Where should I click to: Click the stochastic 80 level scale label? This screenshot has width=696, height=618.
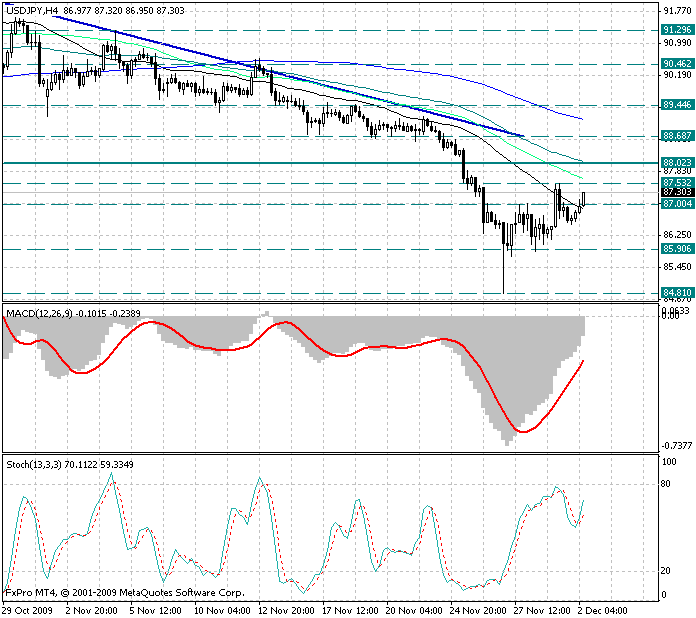[667, 484]
